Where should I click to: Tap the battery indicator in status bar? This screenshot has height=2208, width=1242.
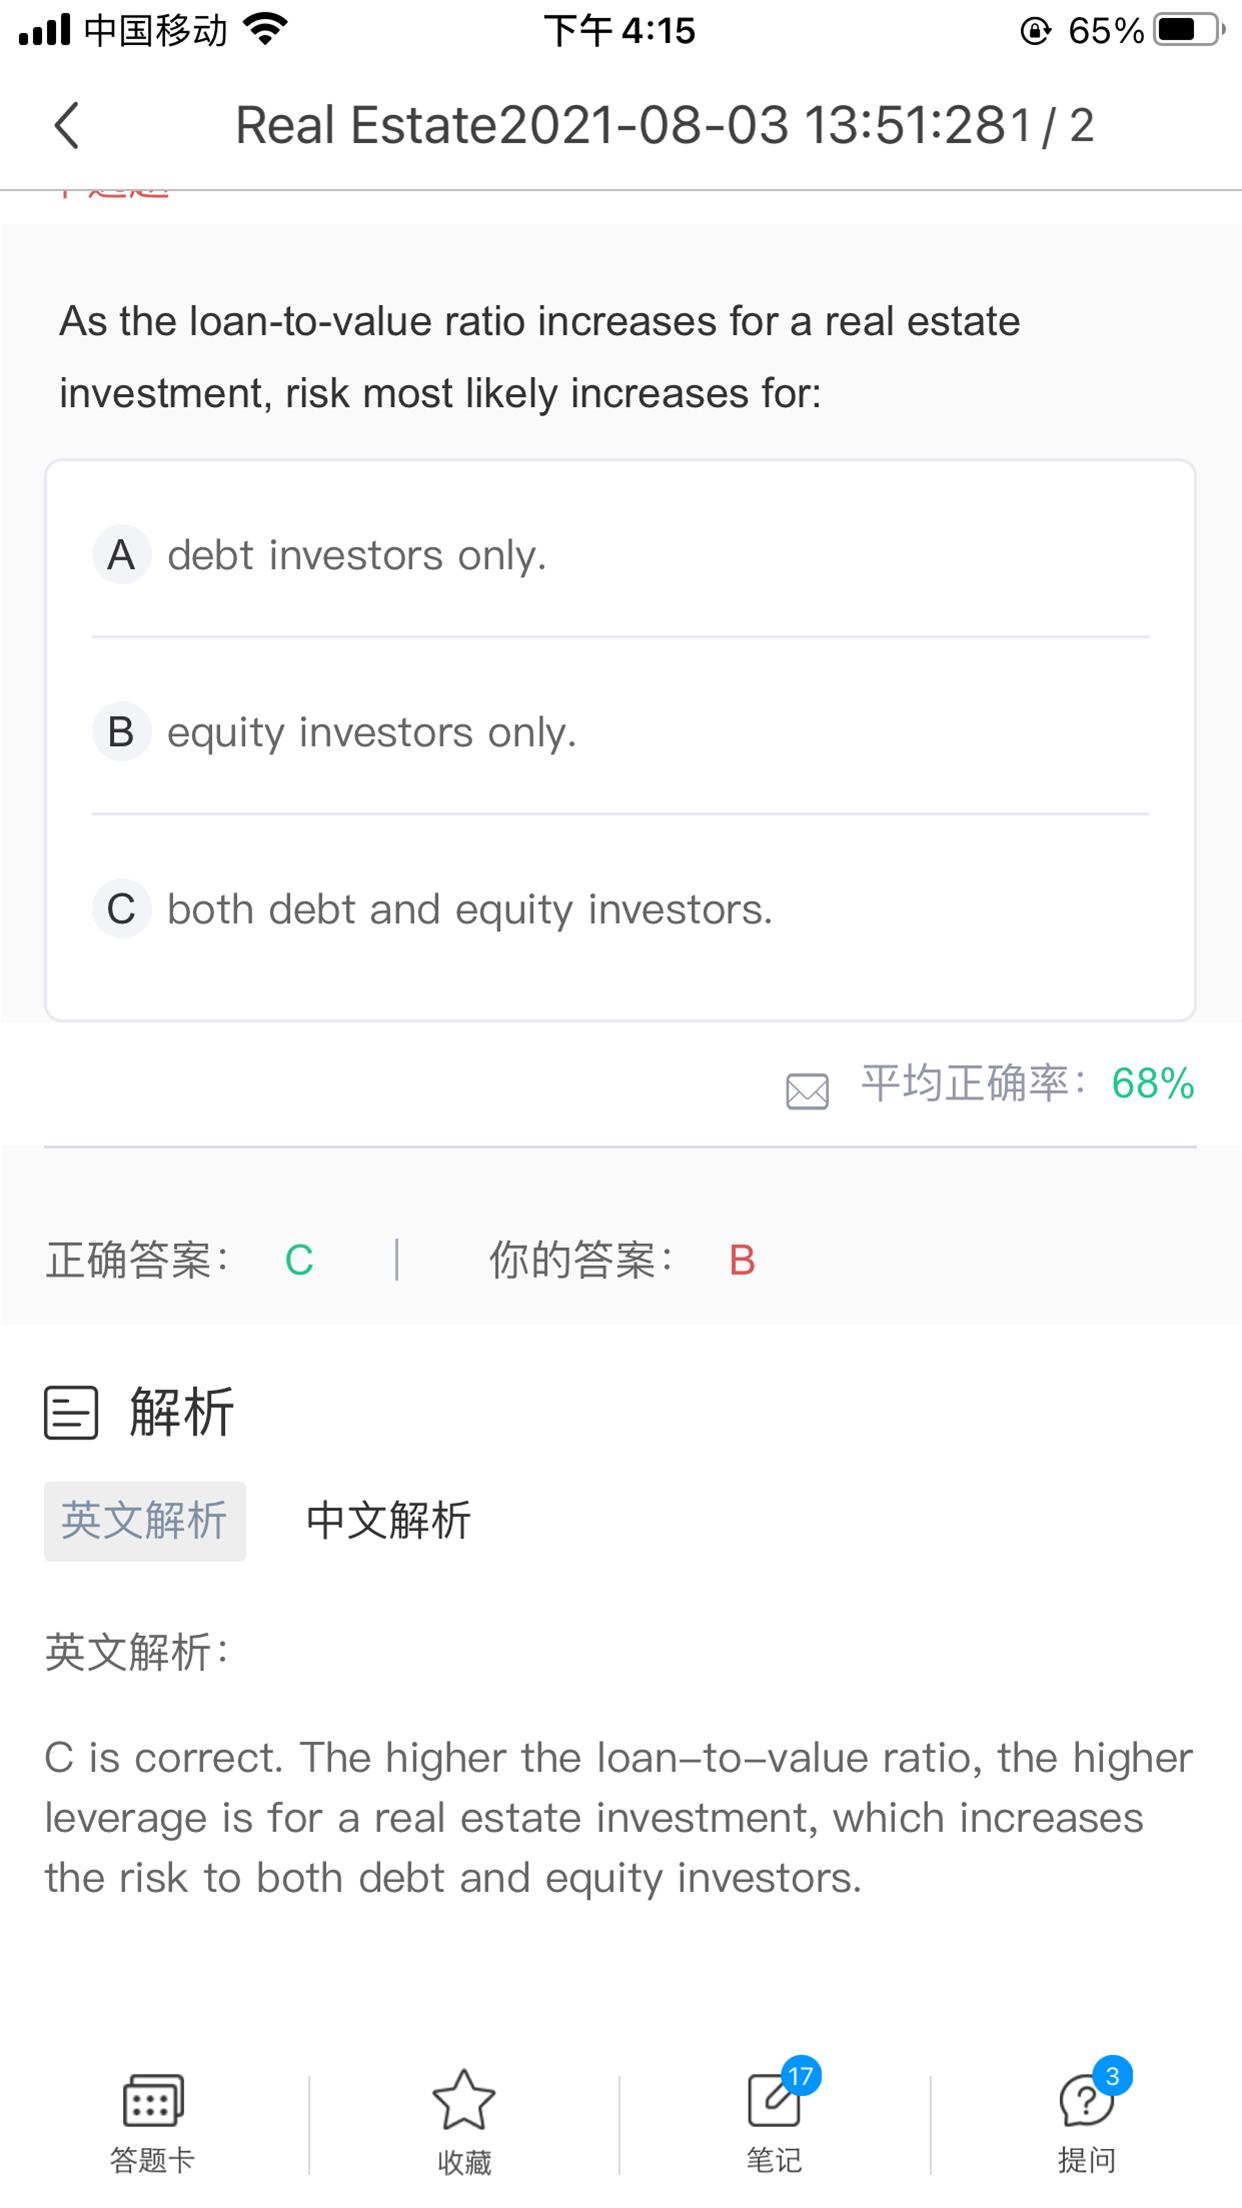[1187, 31]
